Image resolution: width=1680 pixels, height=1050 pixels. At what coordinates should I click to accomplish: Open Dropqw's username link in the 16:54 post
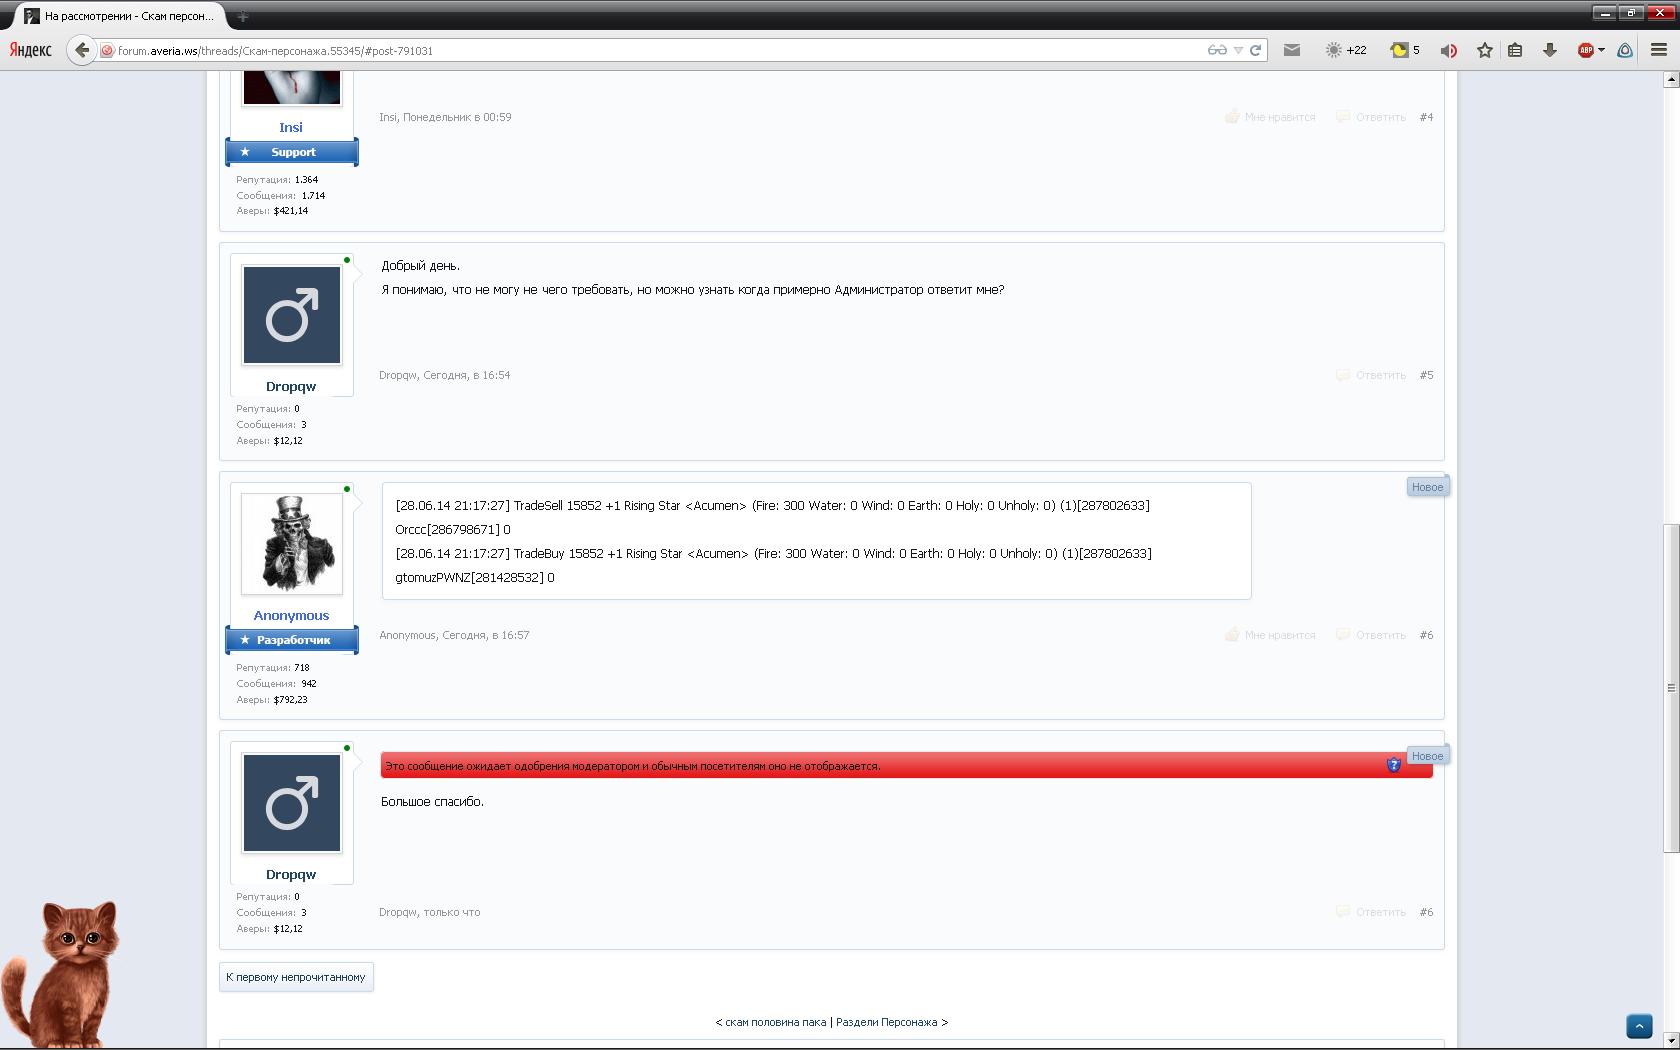(291, 386)
